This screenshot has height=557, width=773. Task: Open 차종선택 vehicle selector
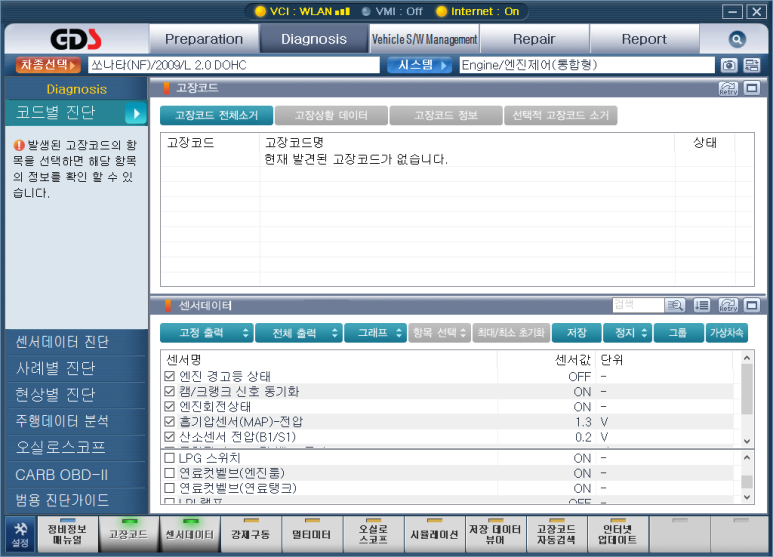[x=48, y=65]
